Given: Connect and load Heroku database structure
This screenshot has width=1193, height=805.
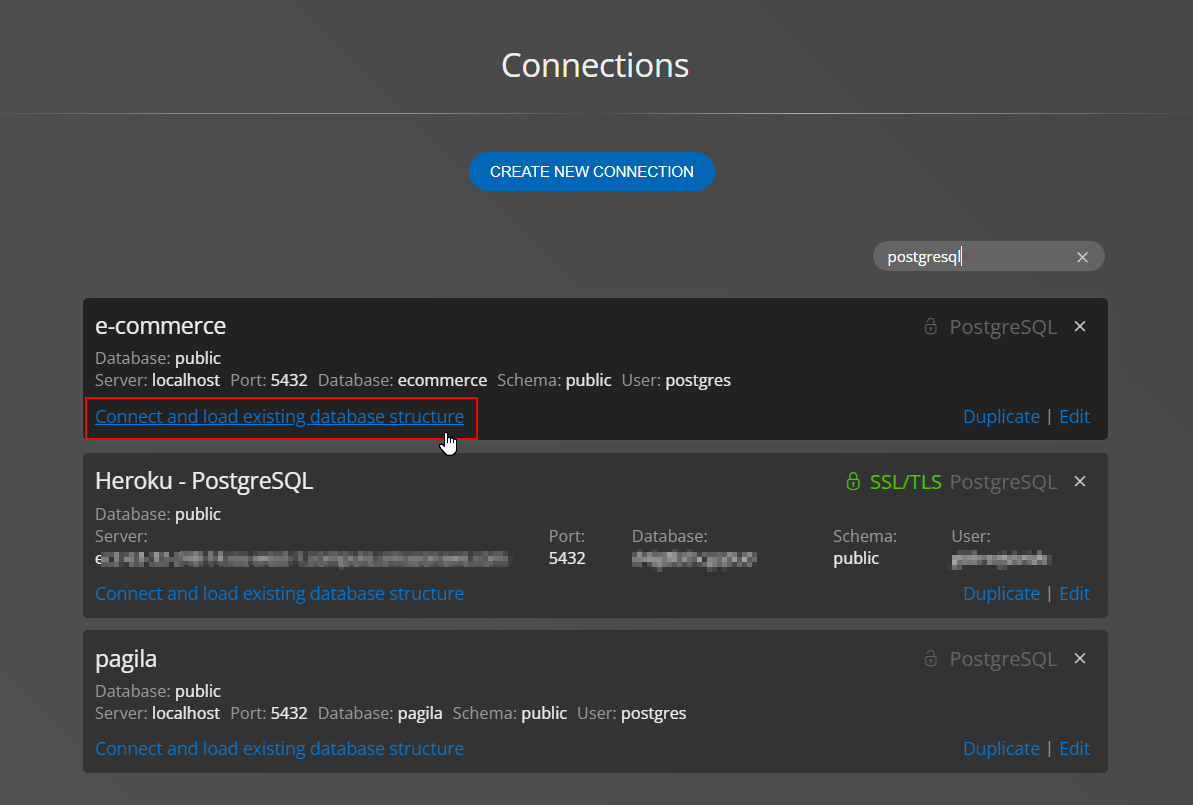Looking at the screenshot, I should tap(279, 594).
